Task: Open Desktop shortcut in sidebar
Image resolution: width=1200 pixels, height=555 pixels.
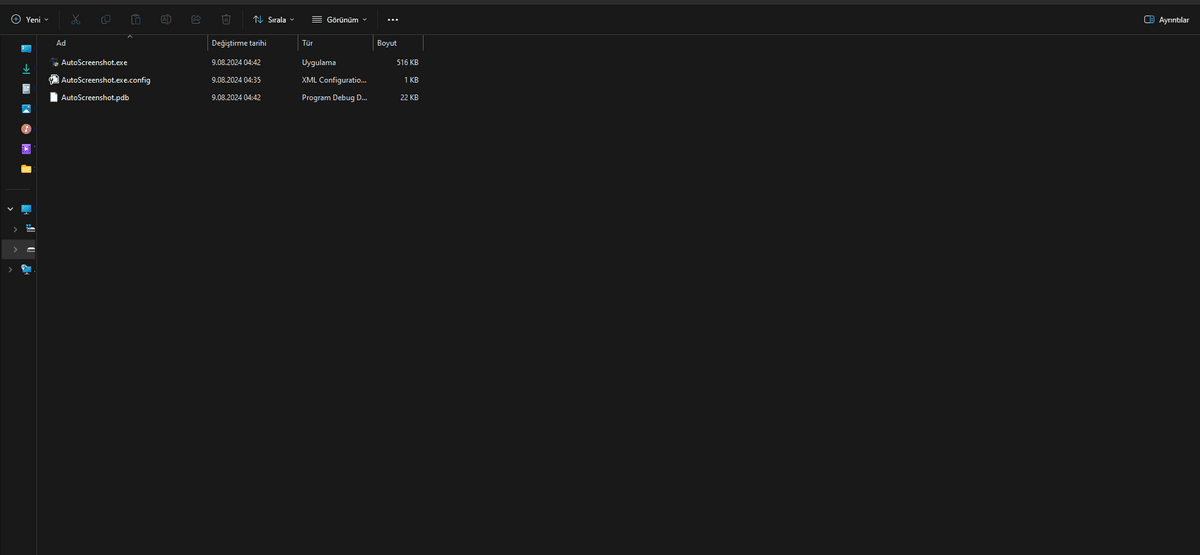Action: click(x=26, y=48)
